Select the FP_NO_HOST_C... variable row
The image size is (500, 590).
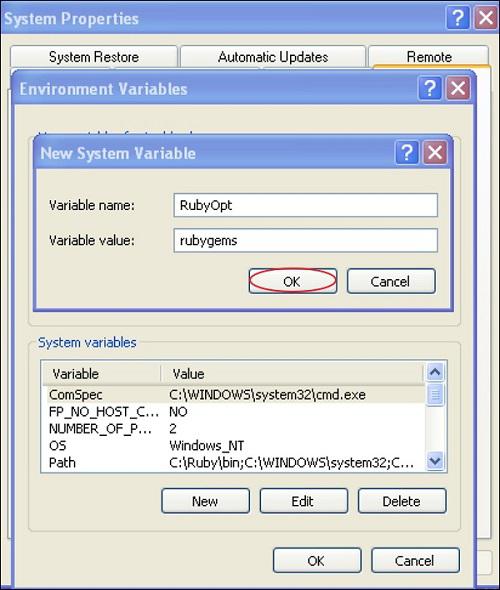click(x=234, y=412)
